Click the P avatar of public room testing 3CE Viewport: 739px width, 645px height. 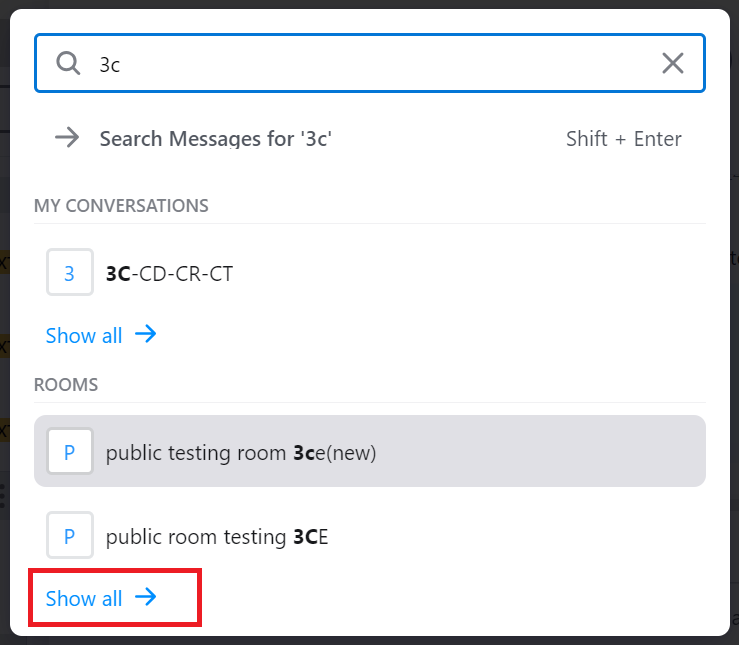coord(70,535)
